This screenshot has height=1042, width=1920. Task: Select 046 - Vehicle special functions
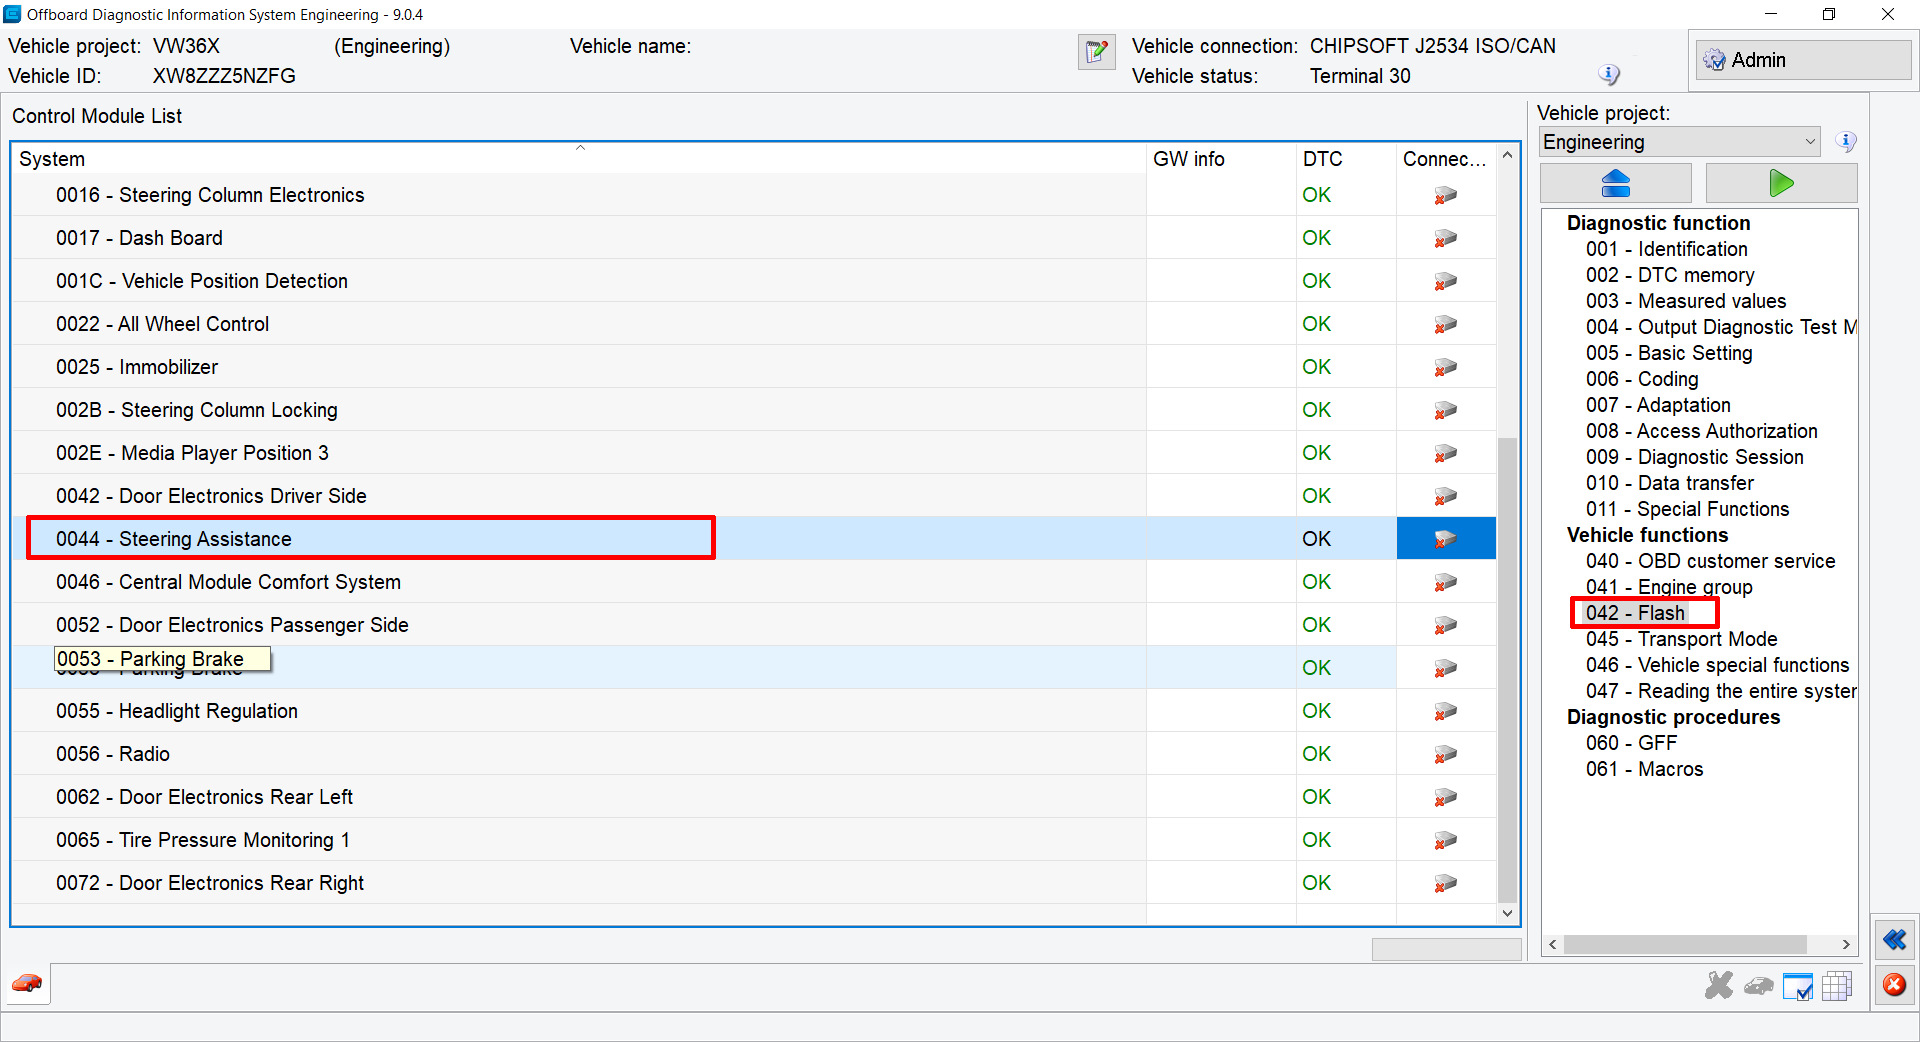pos(1717,665)
